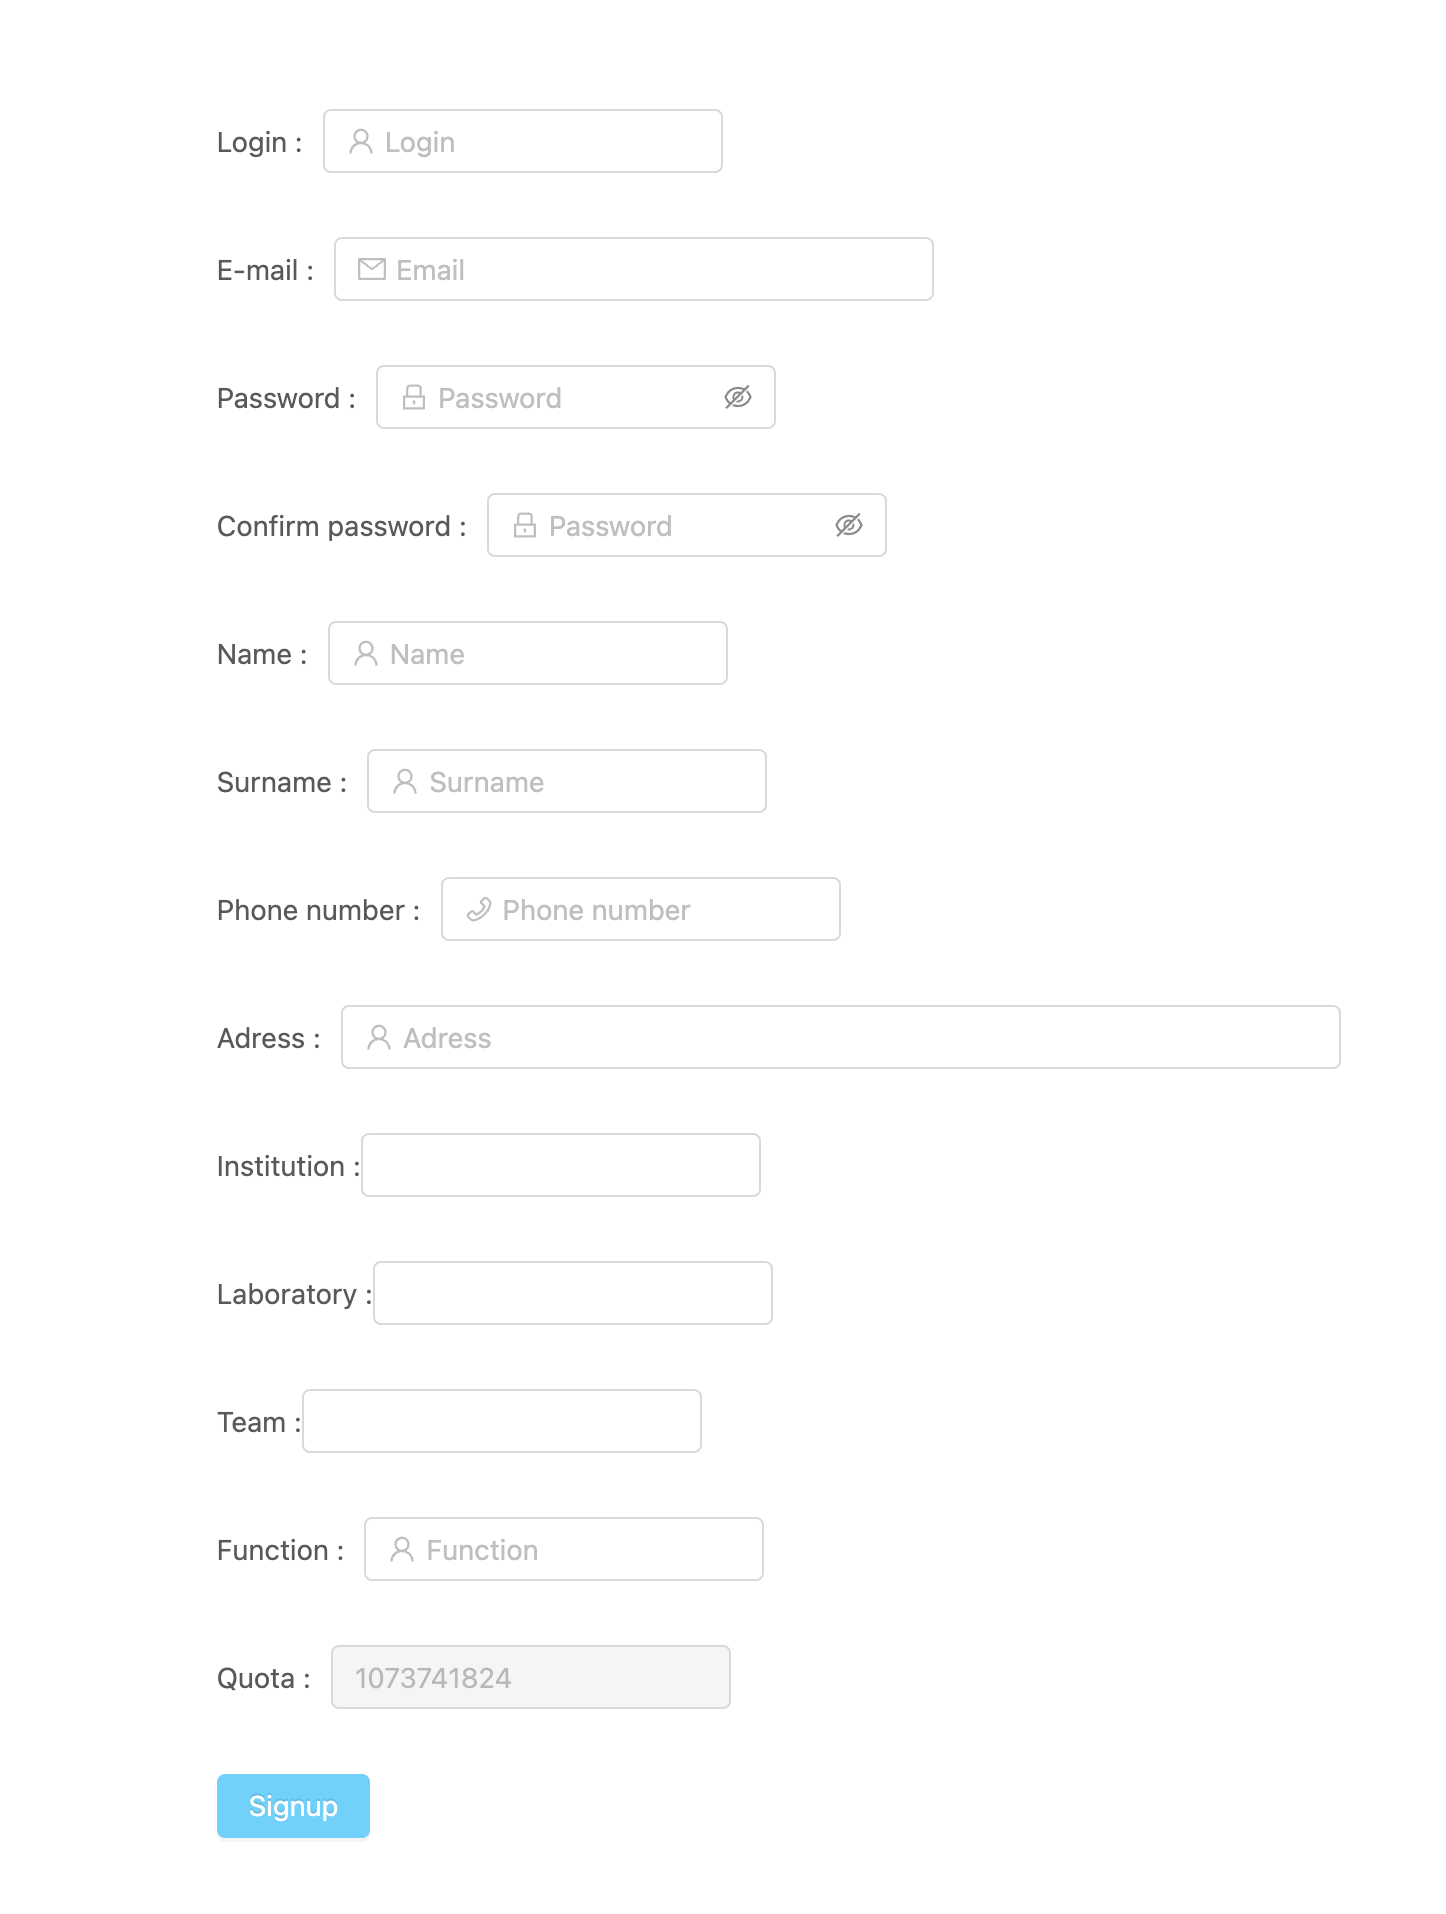Screen dimensions: 1446x1914
Task: Click the person icon in Surname field
Action: [405, 781]
